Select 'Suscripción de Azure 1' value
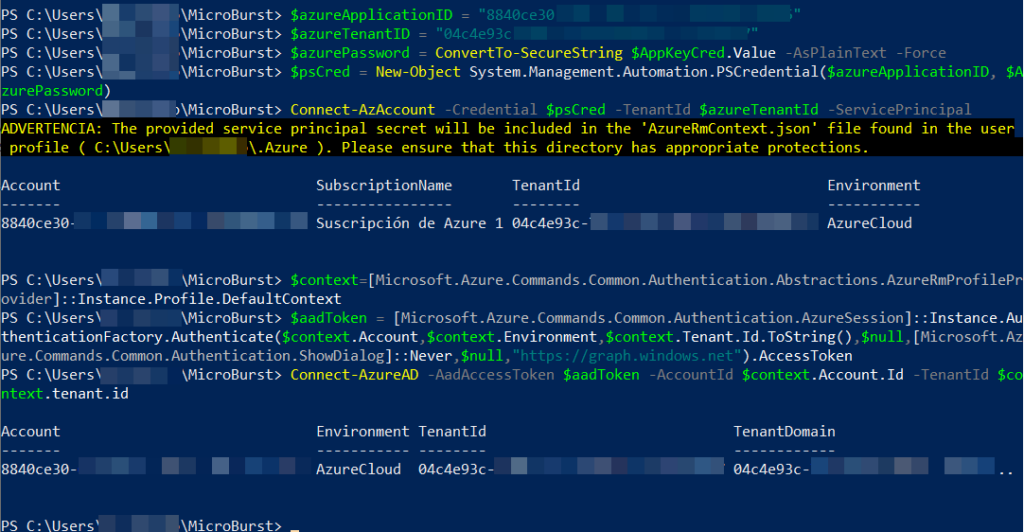The width and height of the screenshot is (1024, 532). point(409,223)
